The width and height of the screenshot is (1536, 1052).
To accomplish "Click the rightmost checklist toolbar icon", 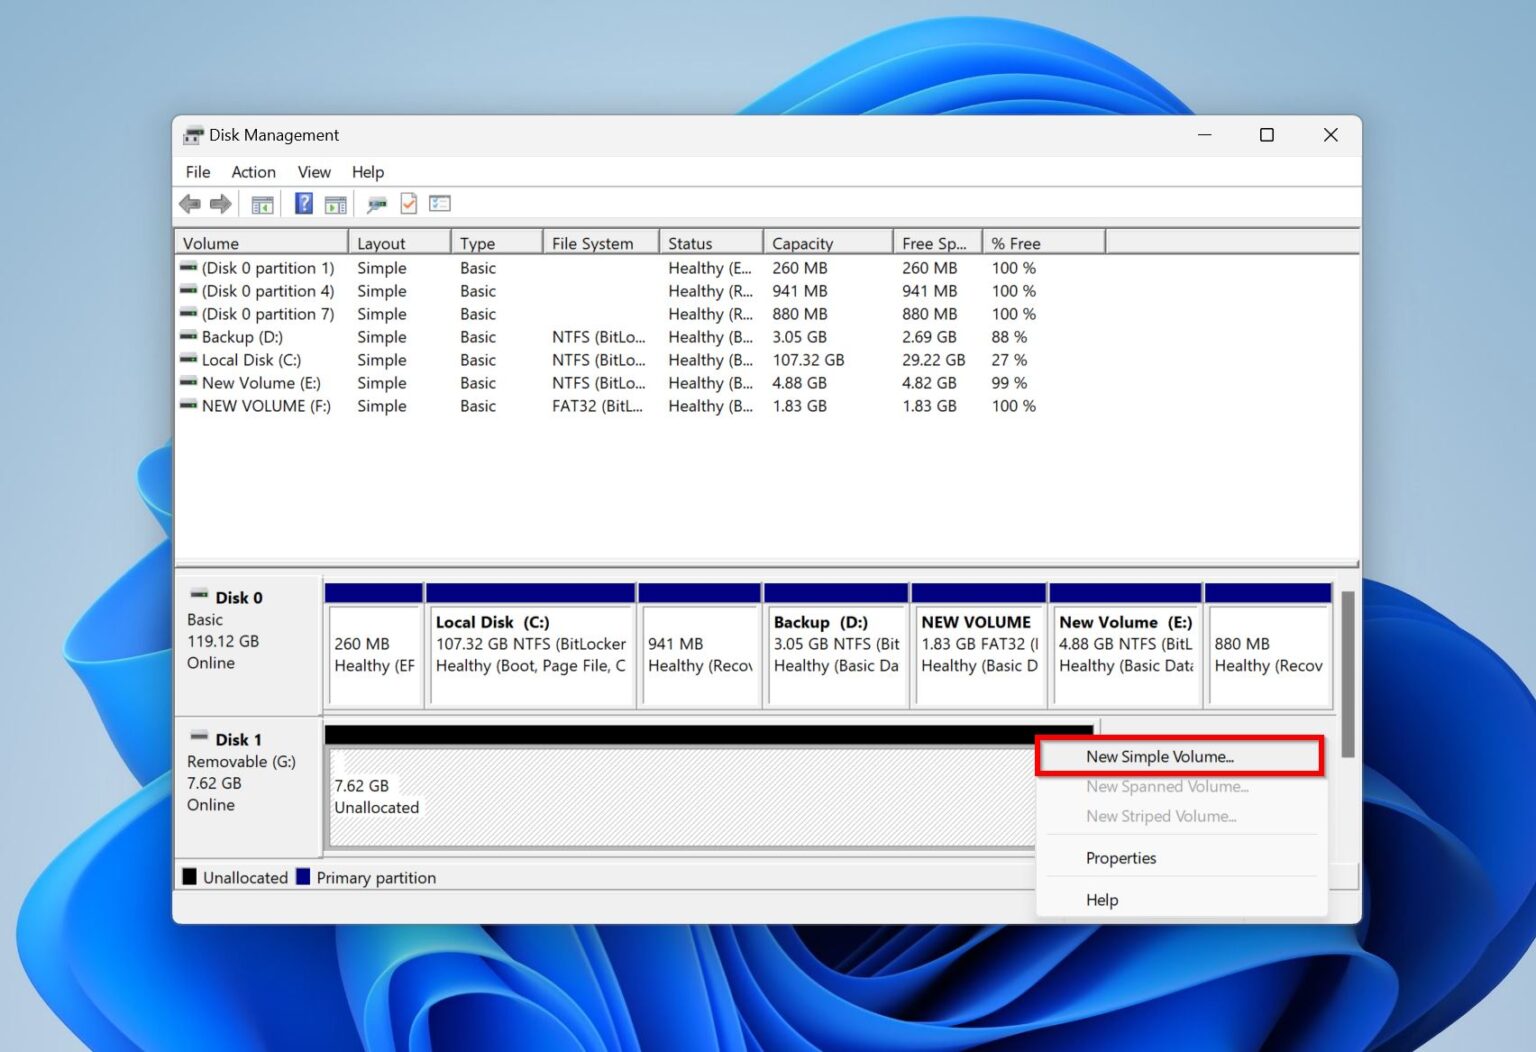I will click(x=440, y=203).
